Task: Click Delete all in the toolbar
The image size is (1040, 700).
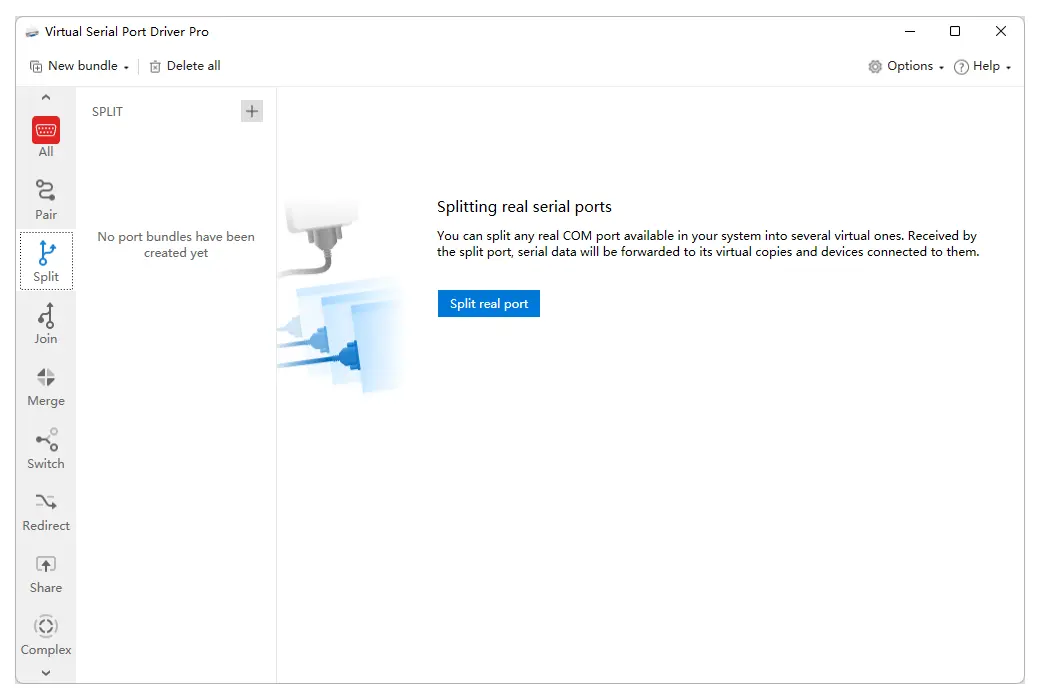Action: pos(185,66)
